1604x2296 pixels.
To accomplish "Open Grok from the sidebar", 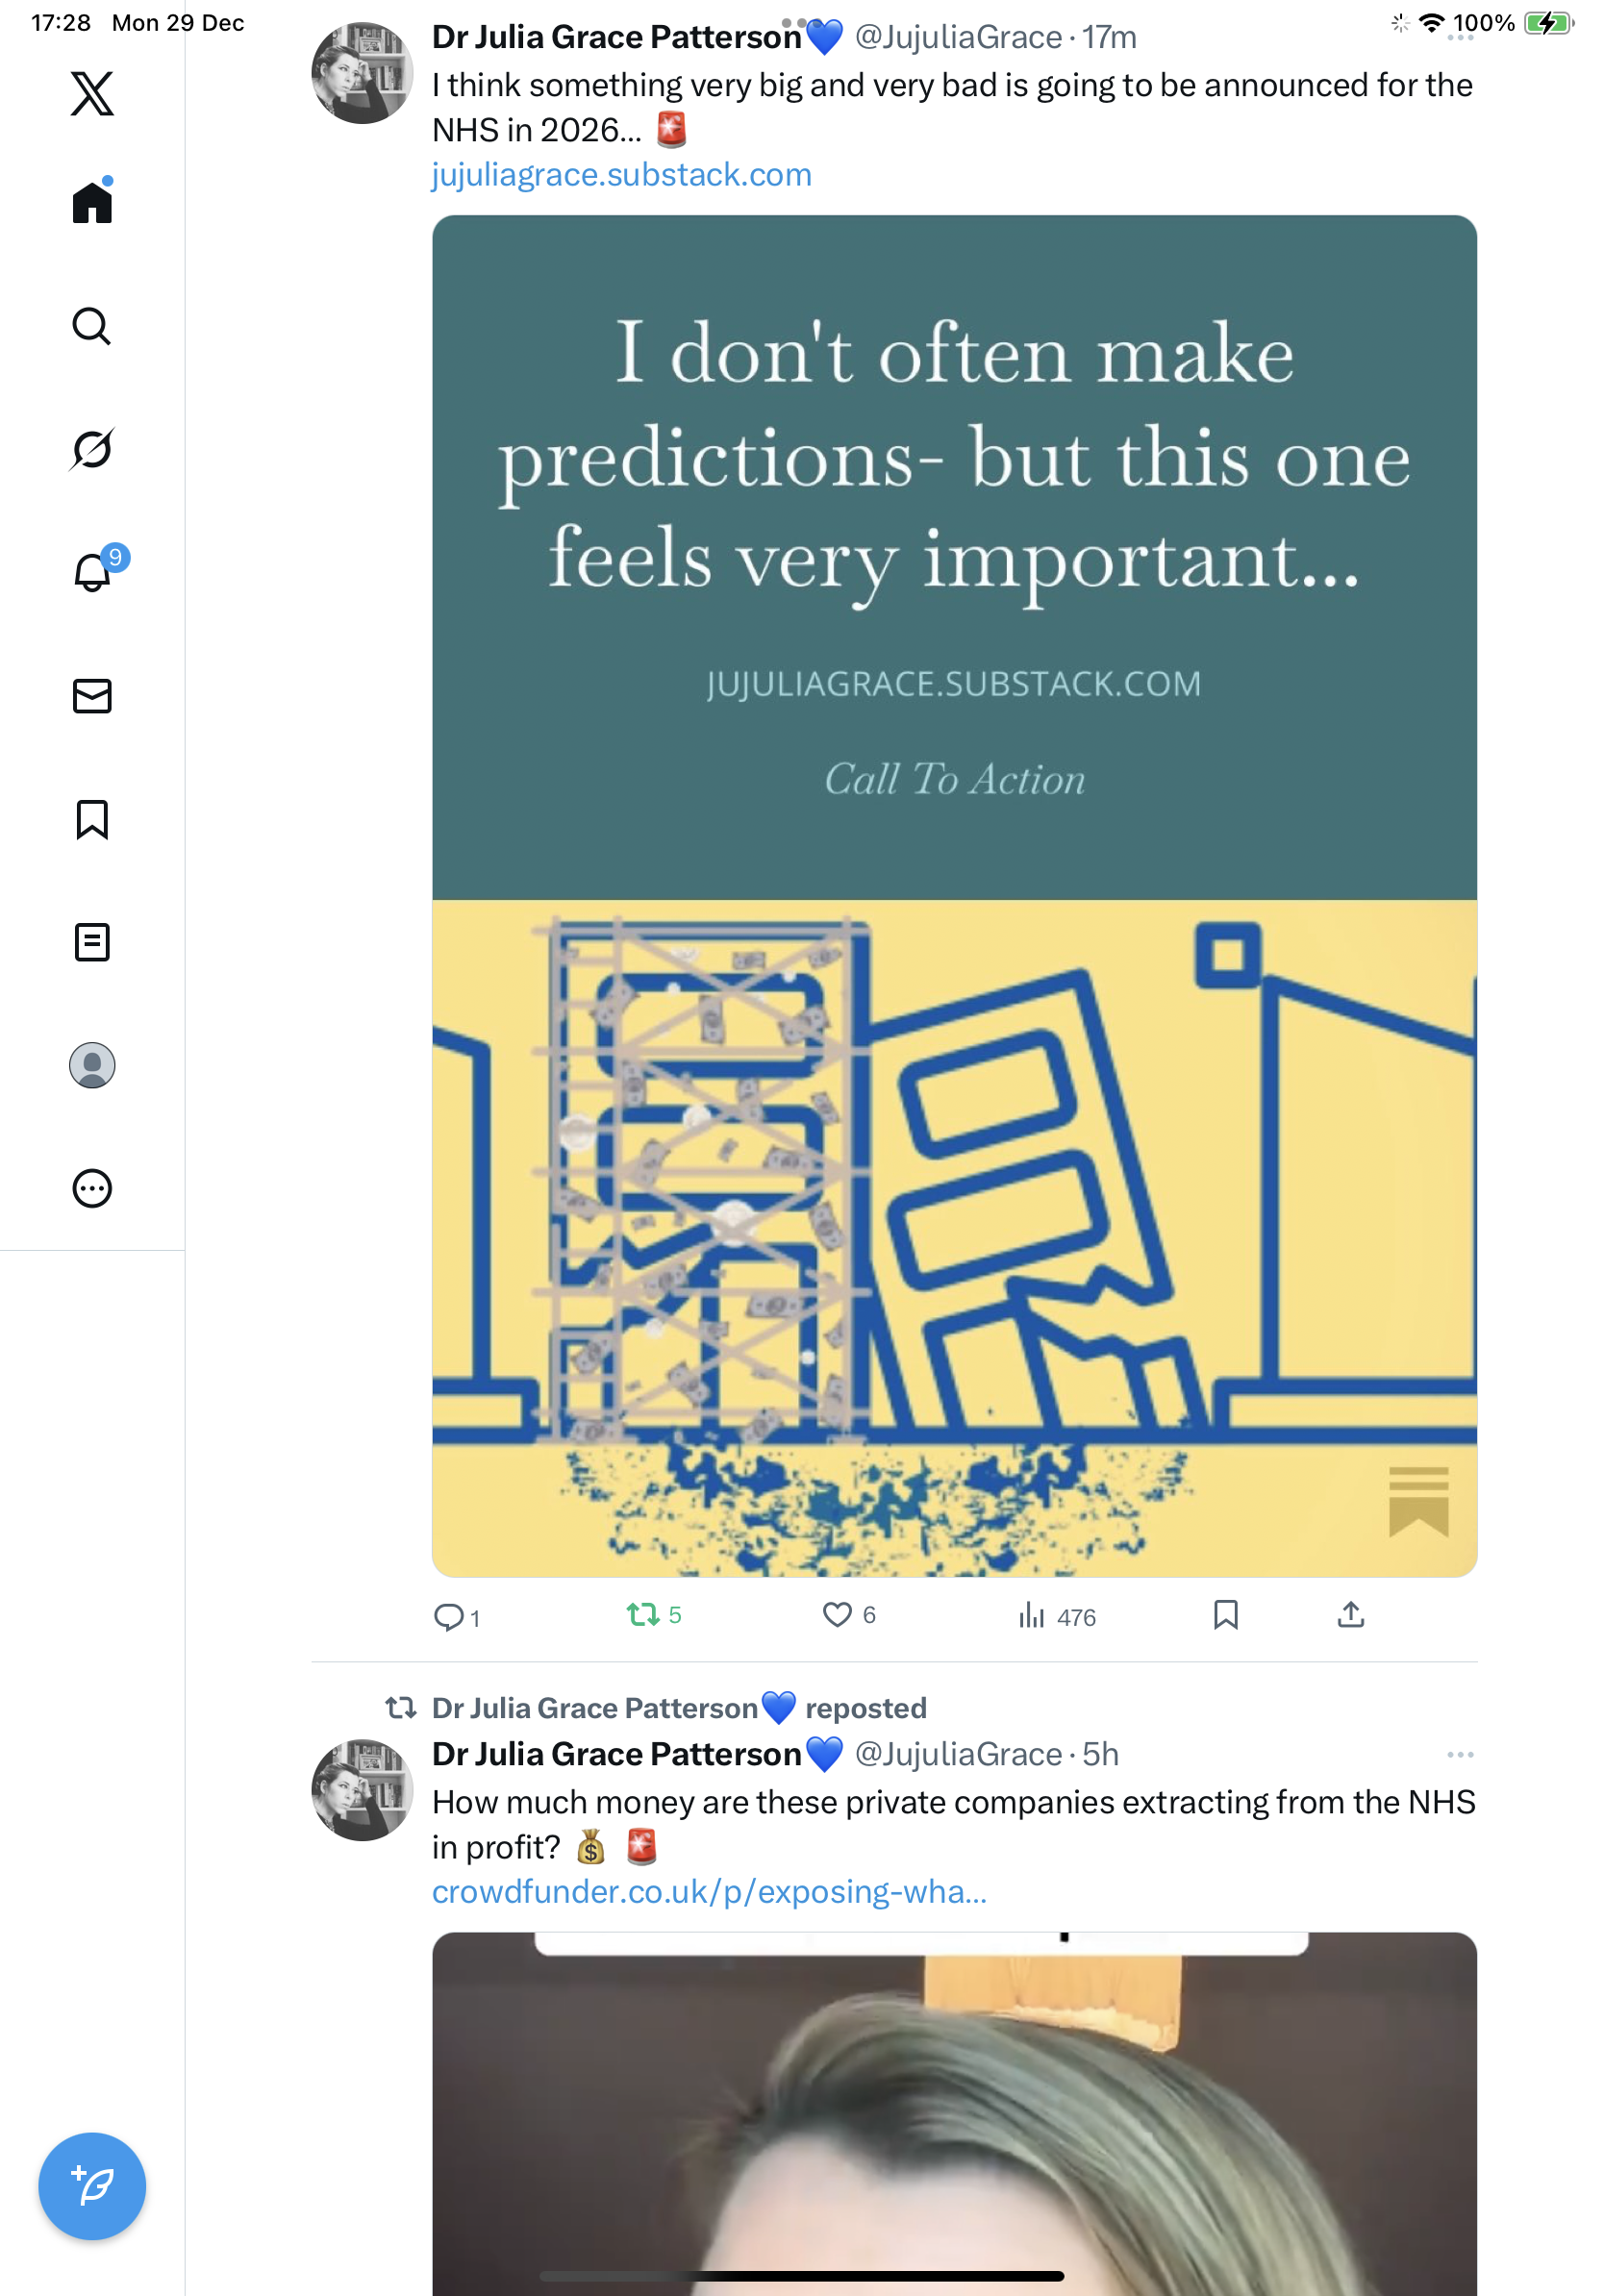I will click(x=92, y=449).
